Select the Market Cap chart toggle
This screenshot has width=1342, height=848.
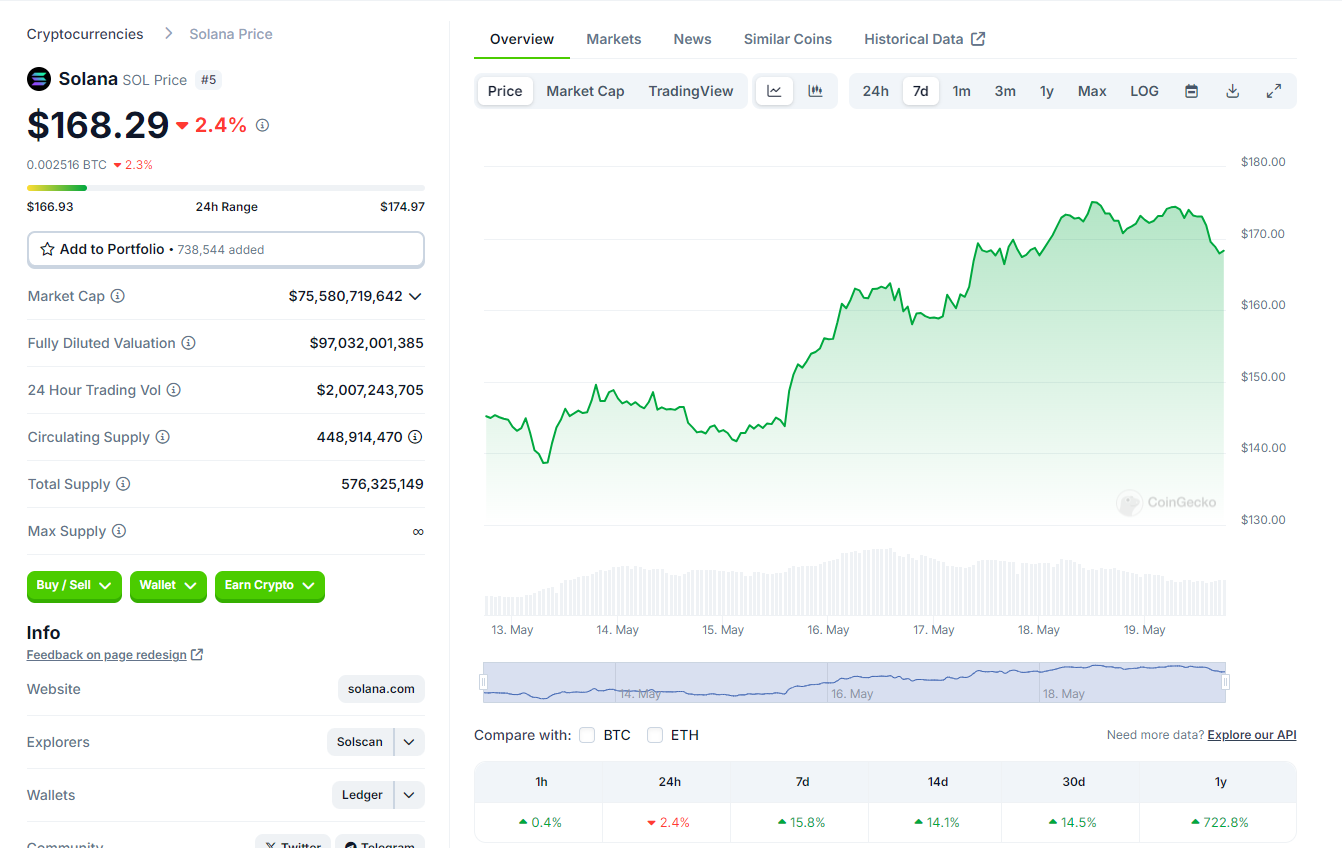(585, 91)
